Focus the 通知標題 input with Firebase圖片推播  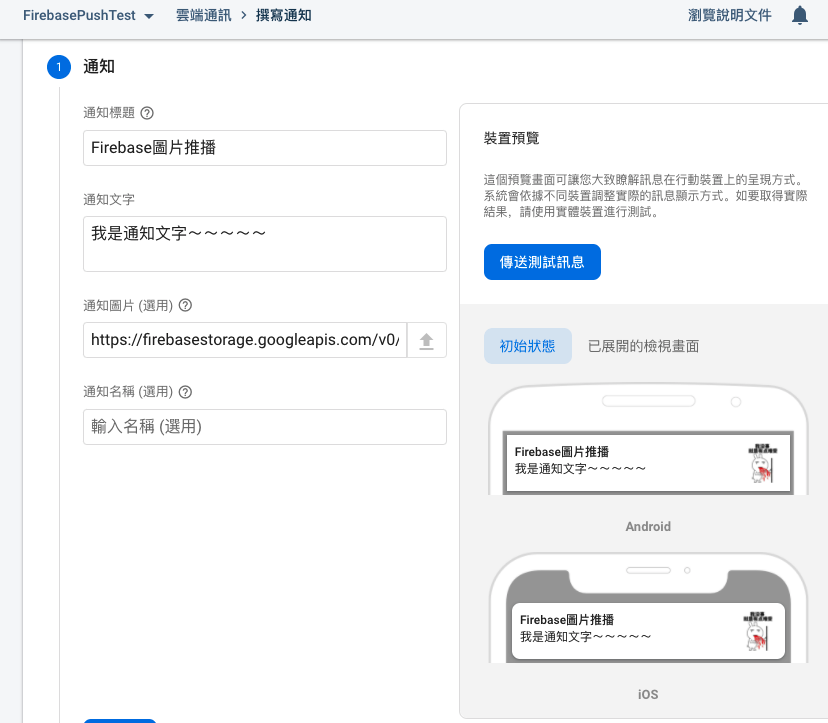[265, 148]
